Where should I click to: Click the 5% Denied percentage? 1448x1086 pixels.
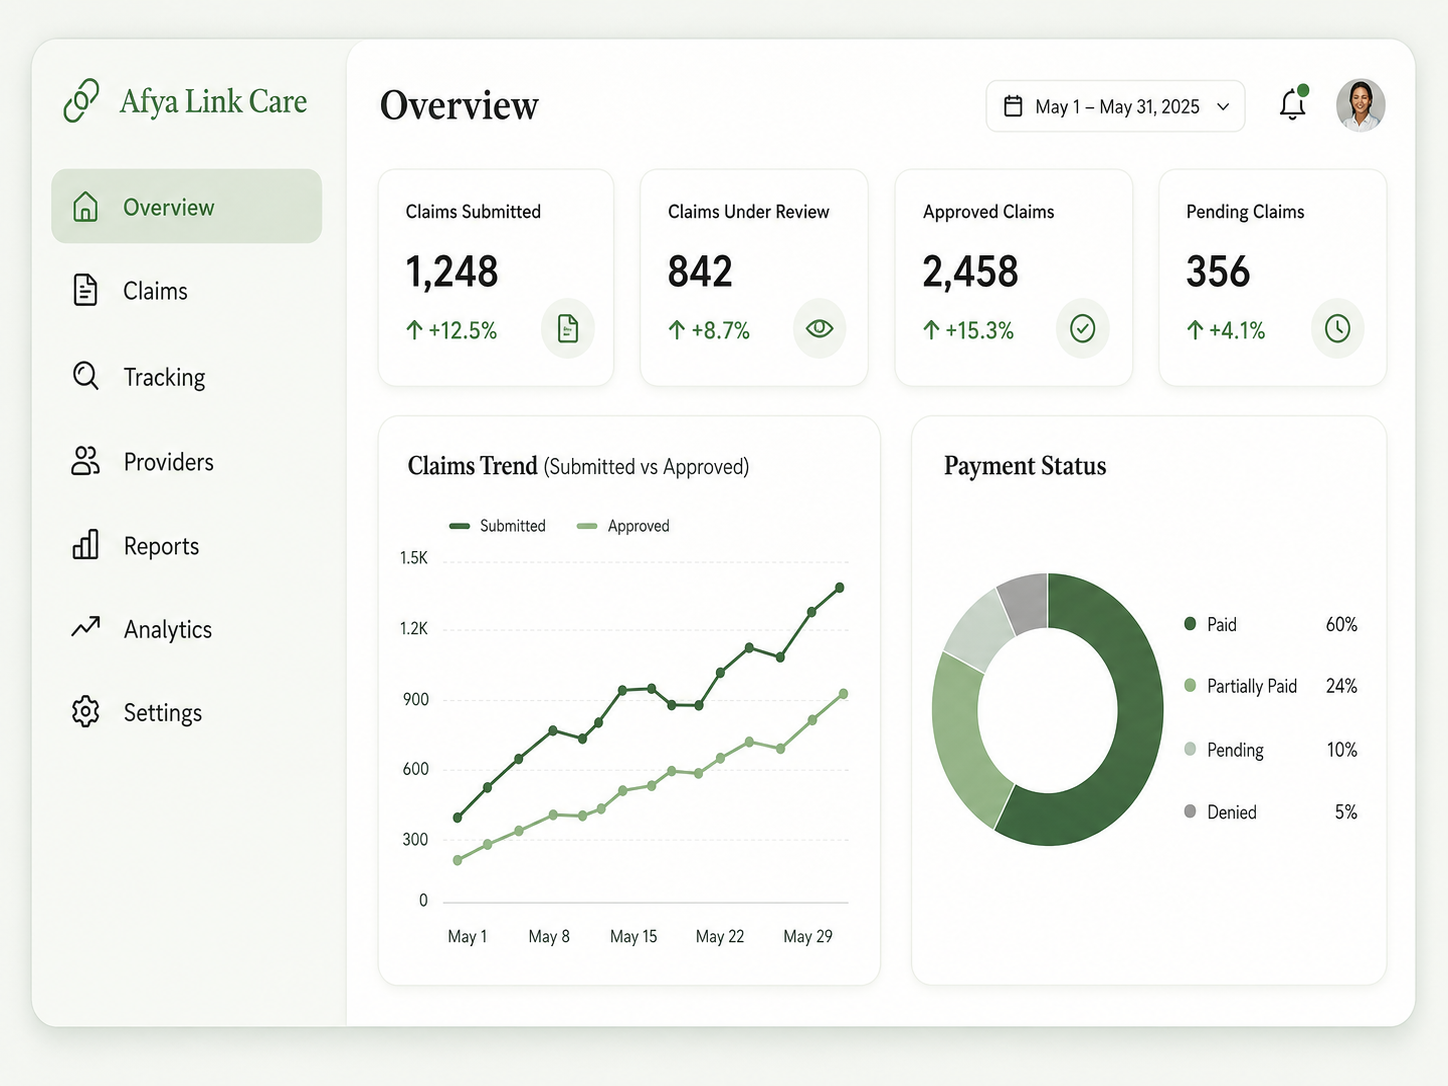coord(1346,812)
